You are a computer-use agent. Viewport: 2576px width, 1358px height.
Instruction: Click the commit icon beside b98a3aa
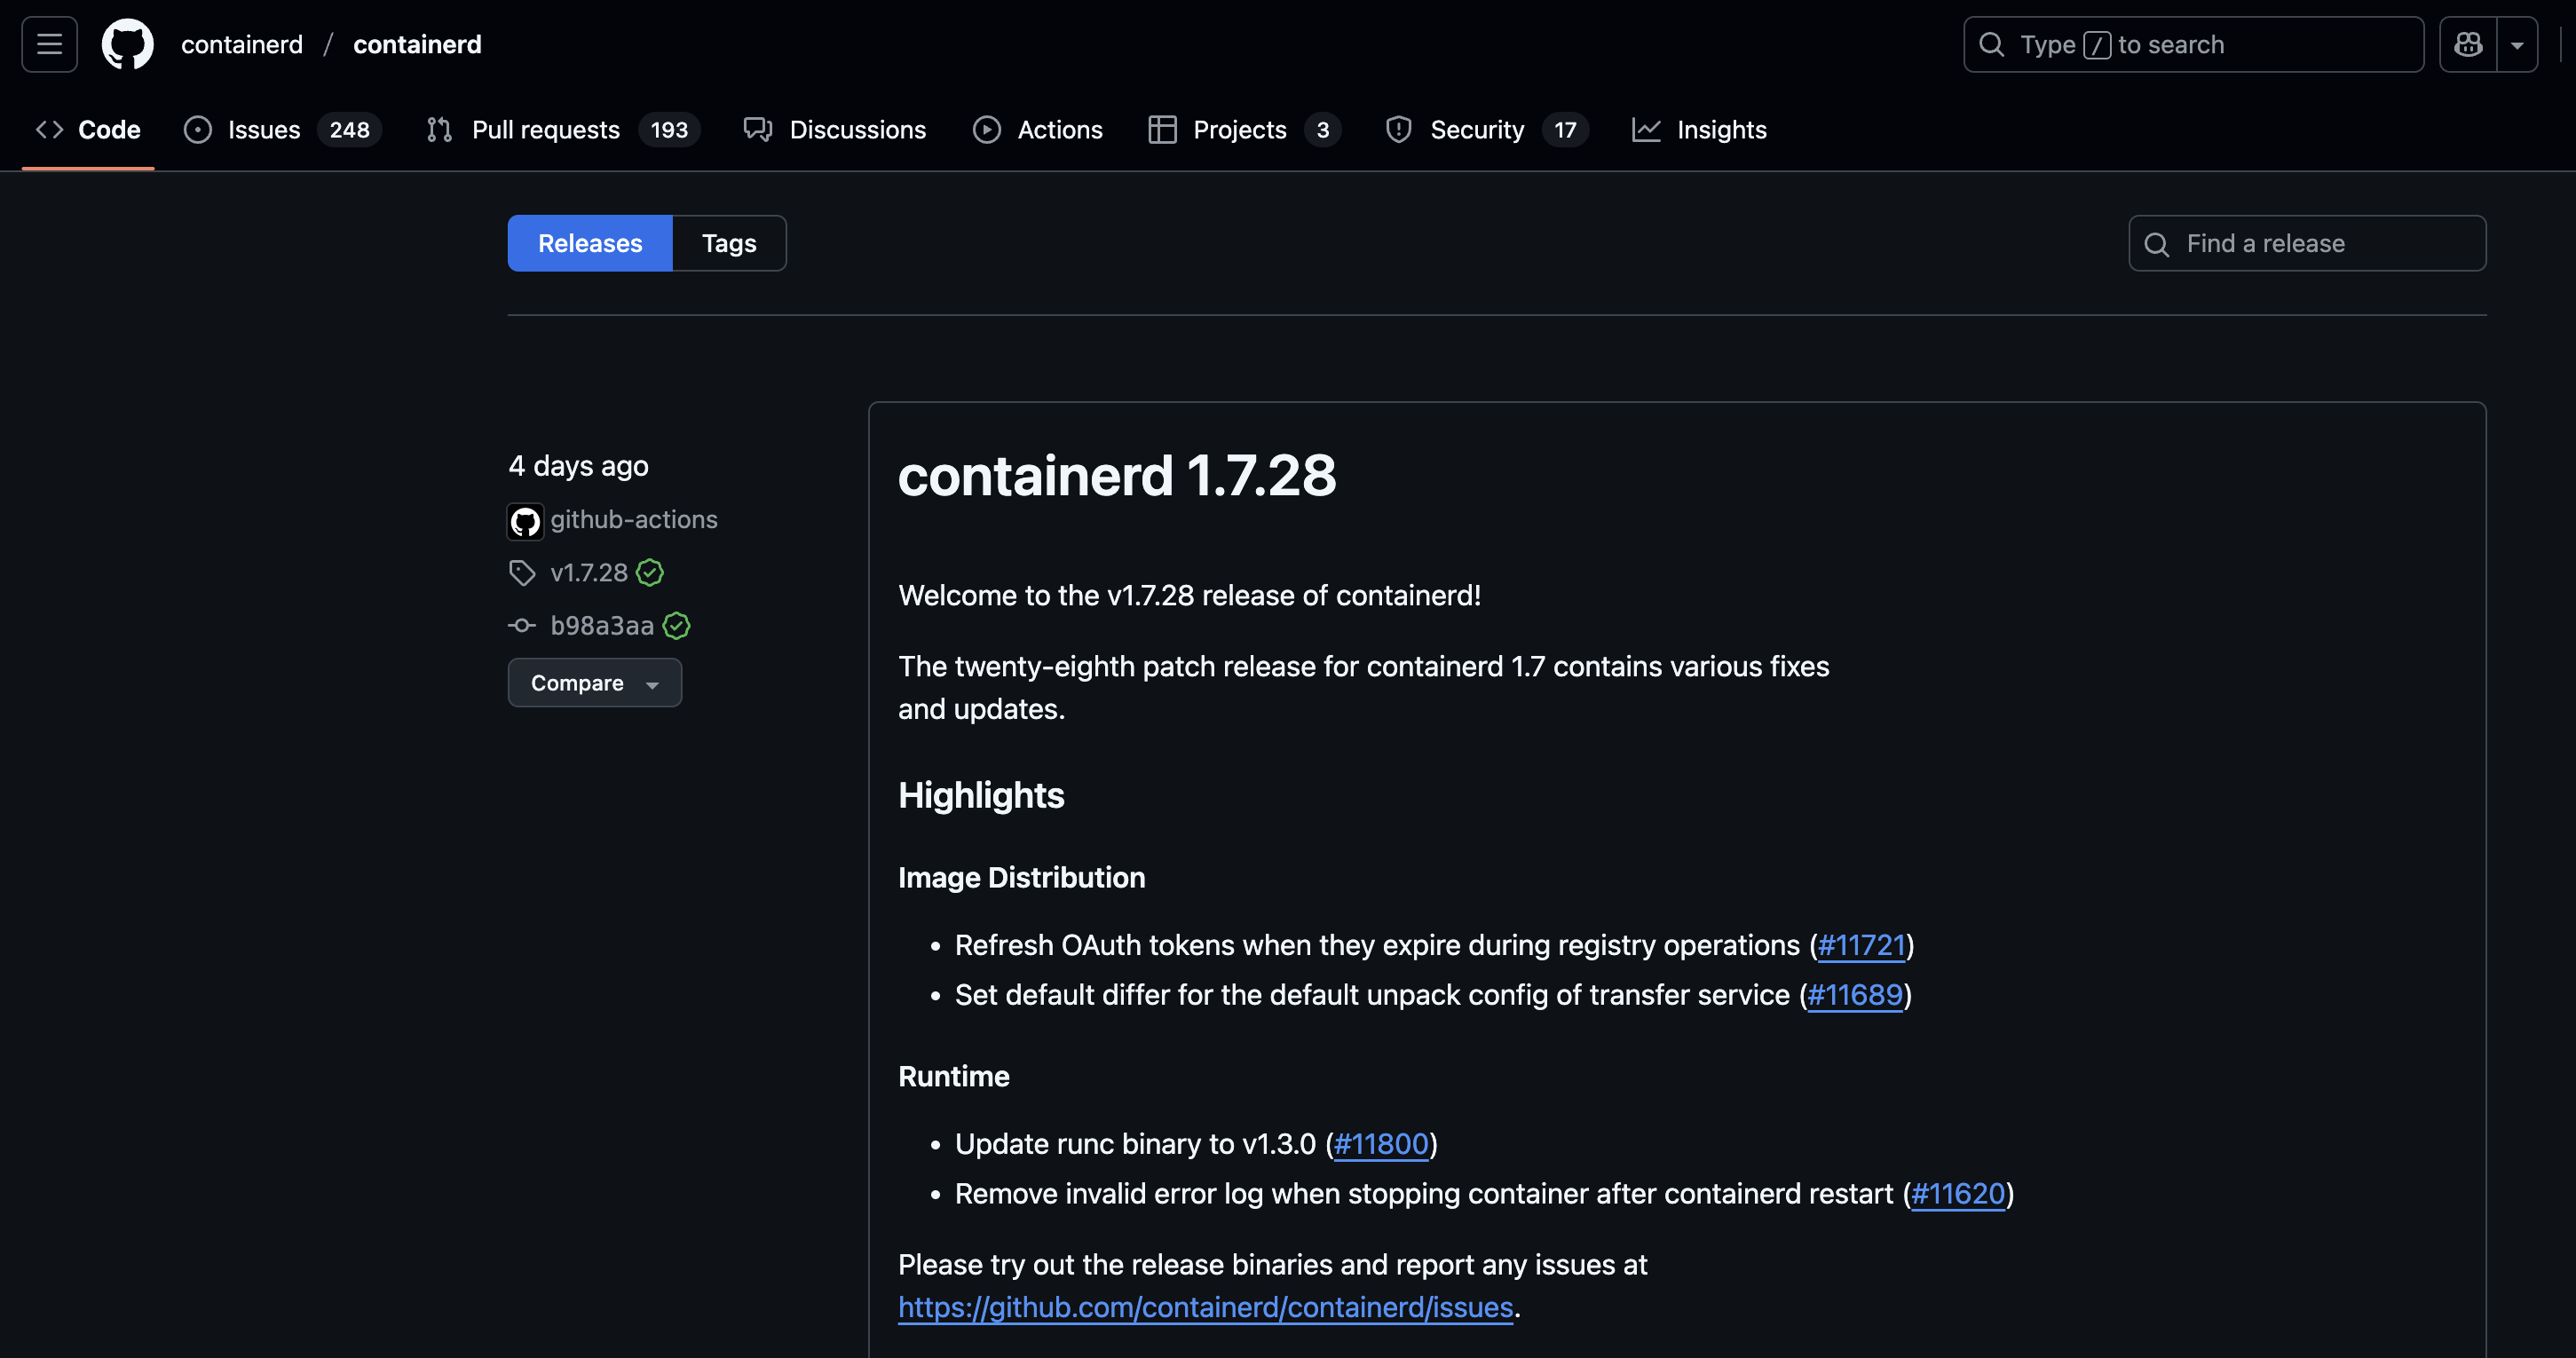(522, 626)
